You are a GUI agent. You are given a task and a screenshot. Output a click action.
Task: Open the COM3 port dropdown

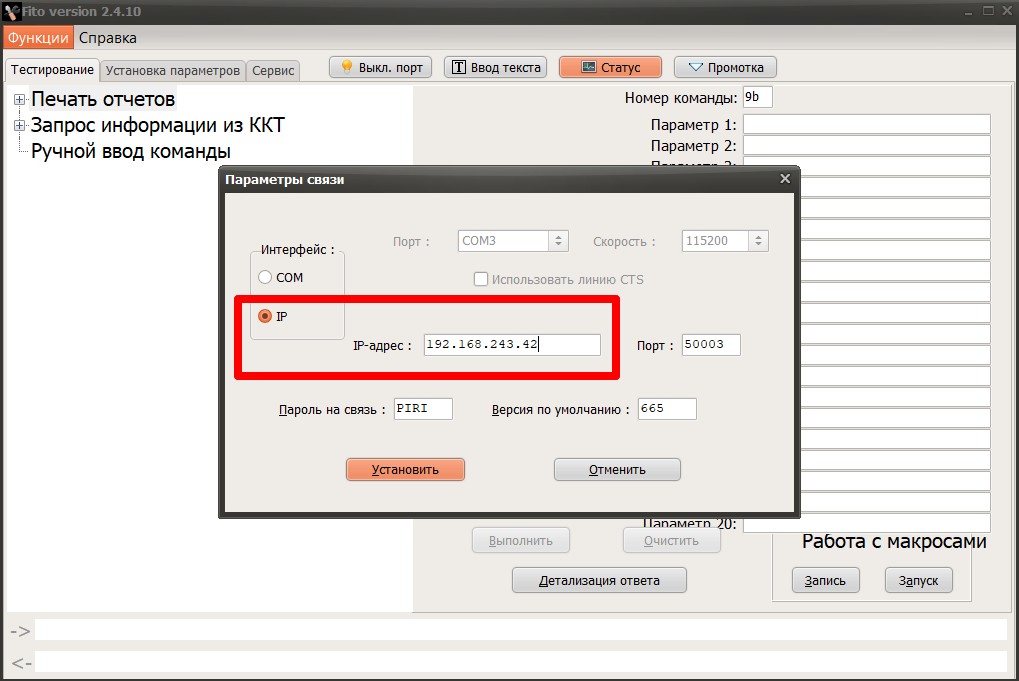click(559, 241)
